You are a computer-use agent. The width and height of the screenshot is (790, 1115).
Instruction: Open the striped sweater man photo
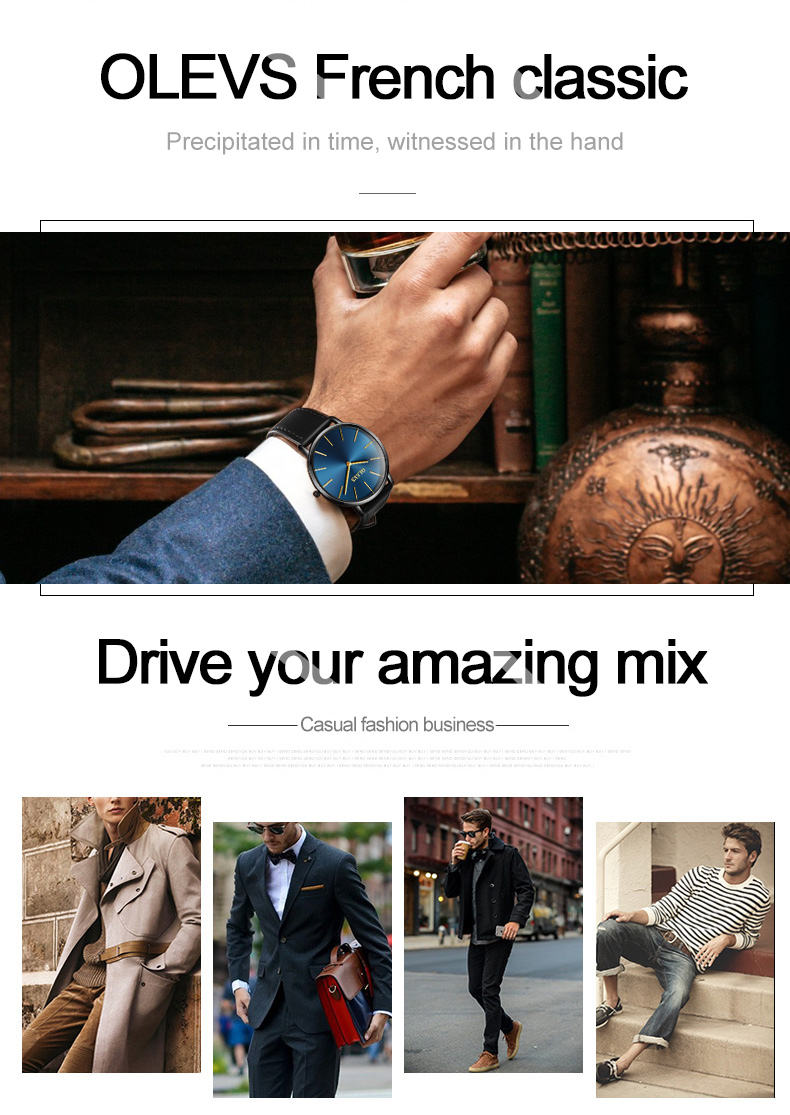pyautogui.click(x=685, y=960)
